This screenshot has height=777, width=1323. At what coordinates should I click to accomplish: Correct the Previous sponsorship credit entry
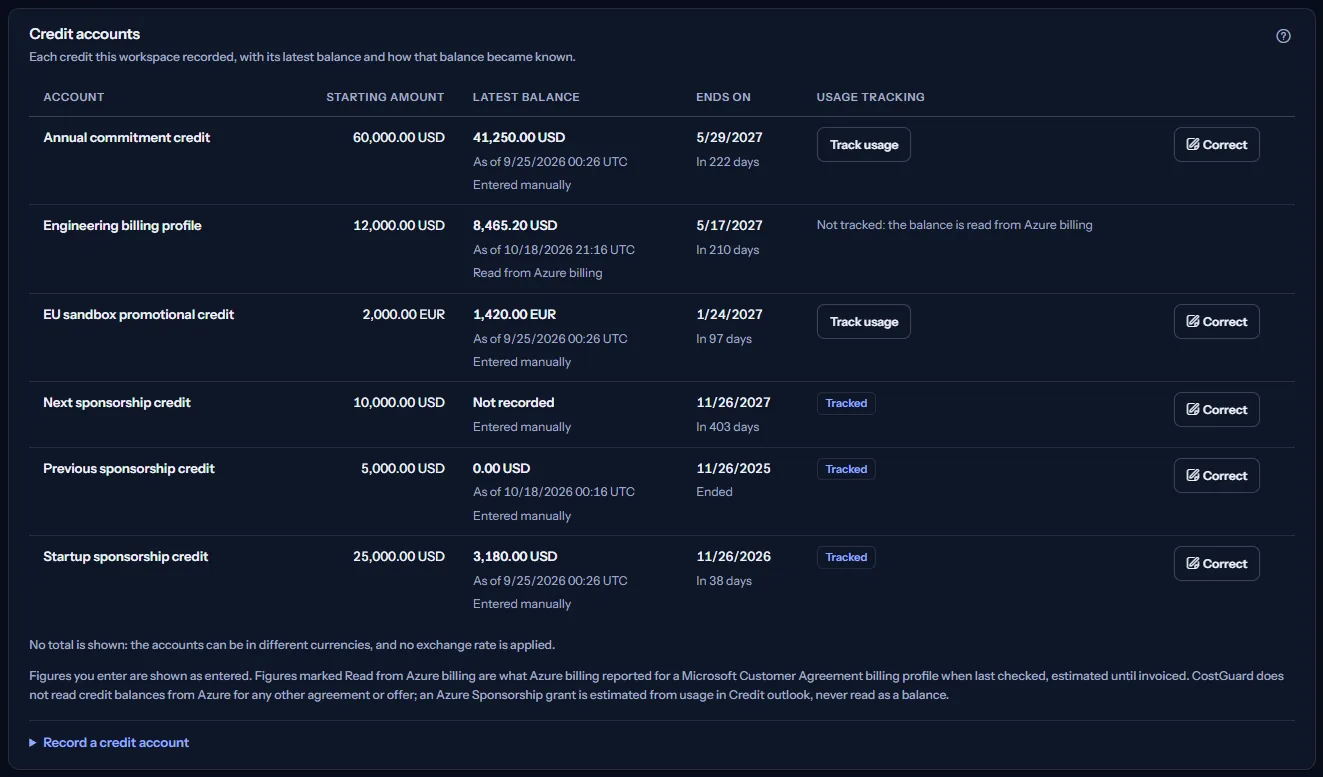pyautogui.click(x=1216, y=476)
